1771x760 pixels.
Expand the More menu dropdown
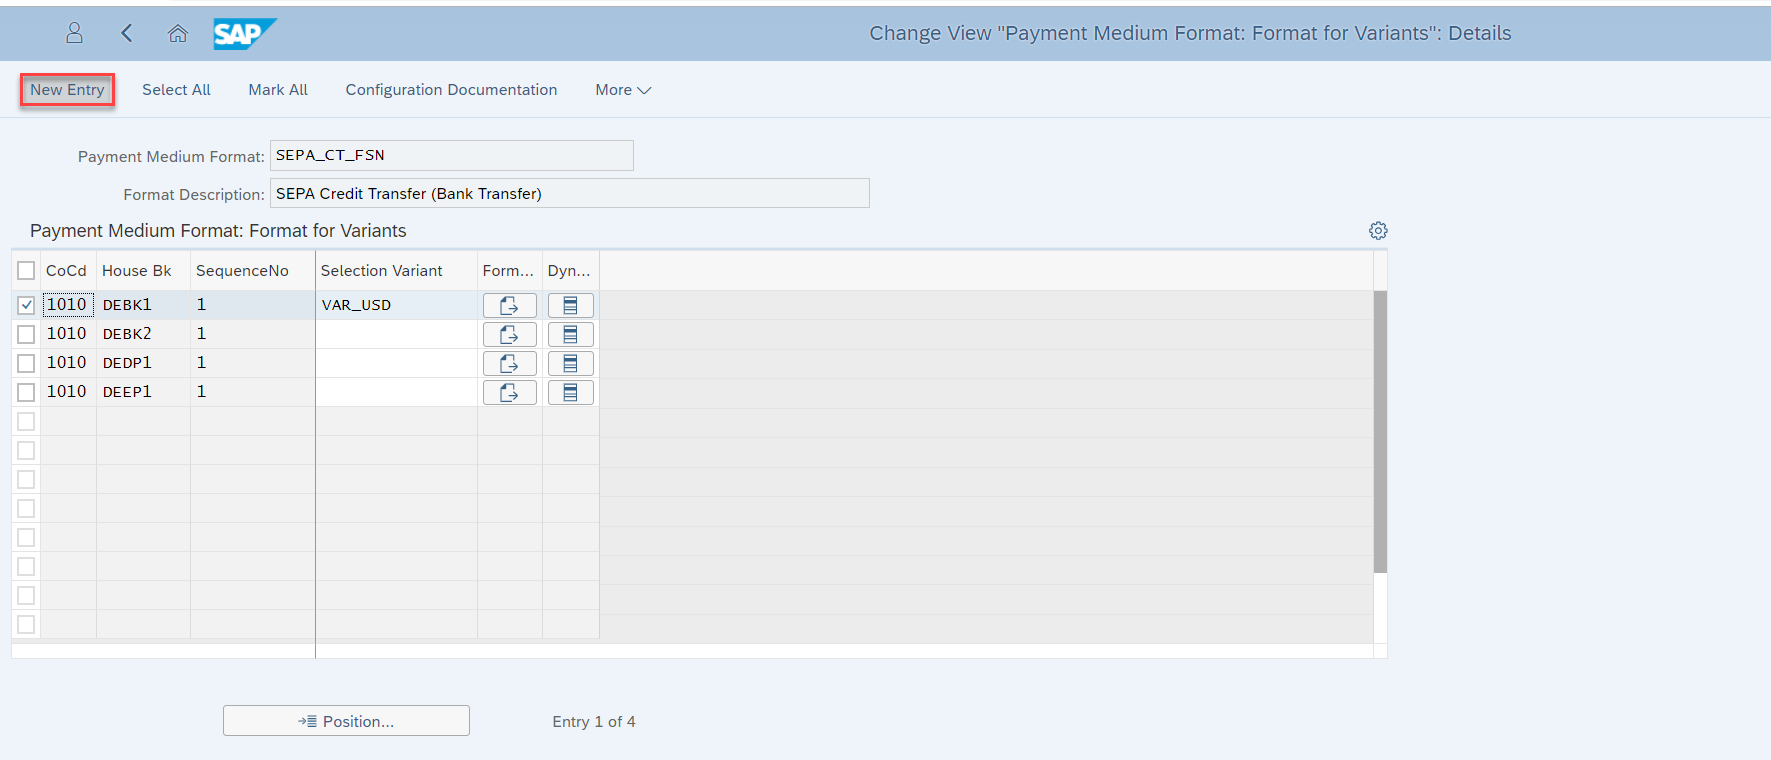623,90
